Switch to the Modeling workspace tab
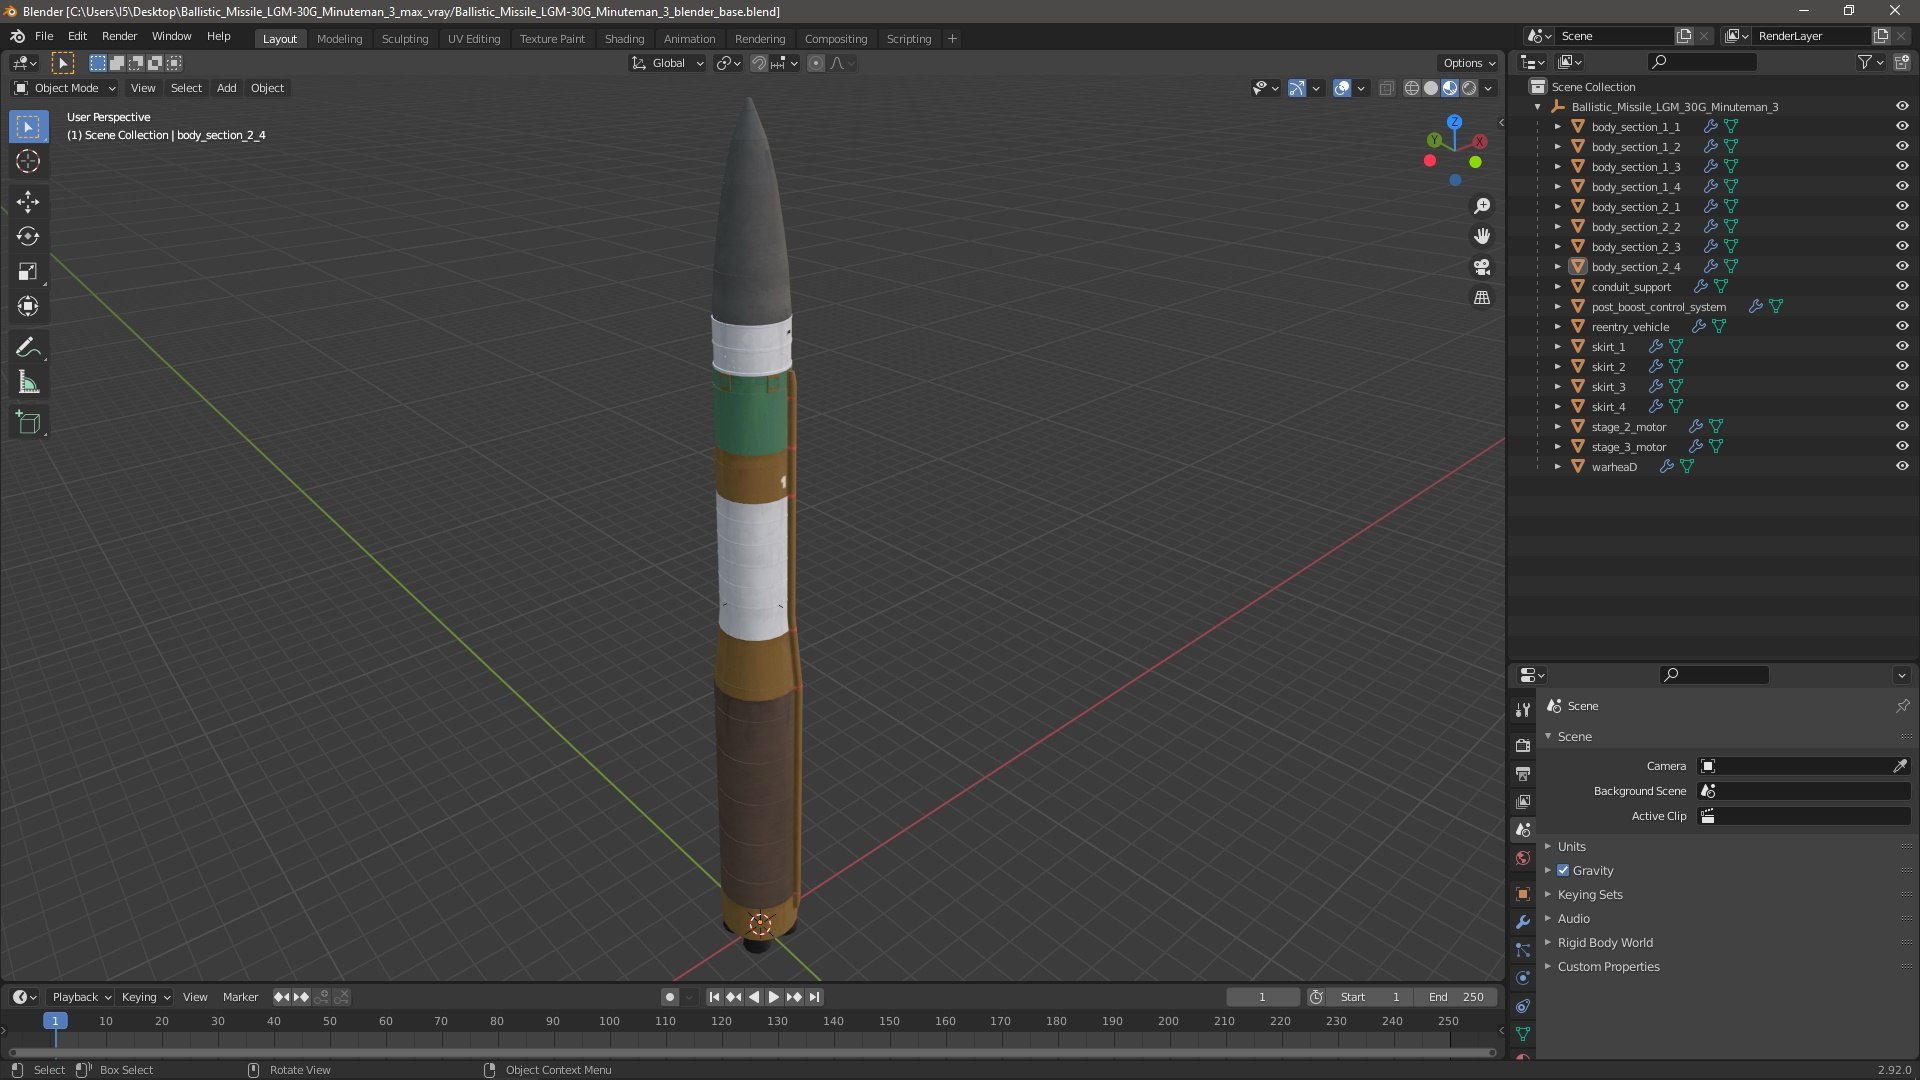The width and height of the screenshot is (1920, 1080). (x=339, y=39)
